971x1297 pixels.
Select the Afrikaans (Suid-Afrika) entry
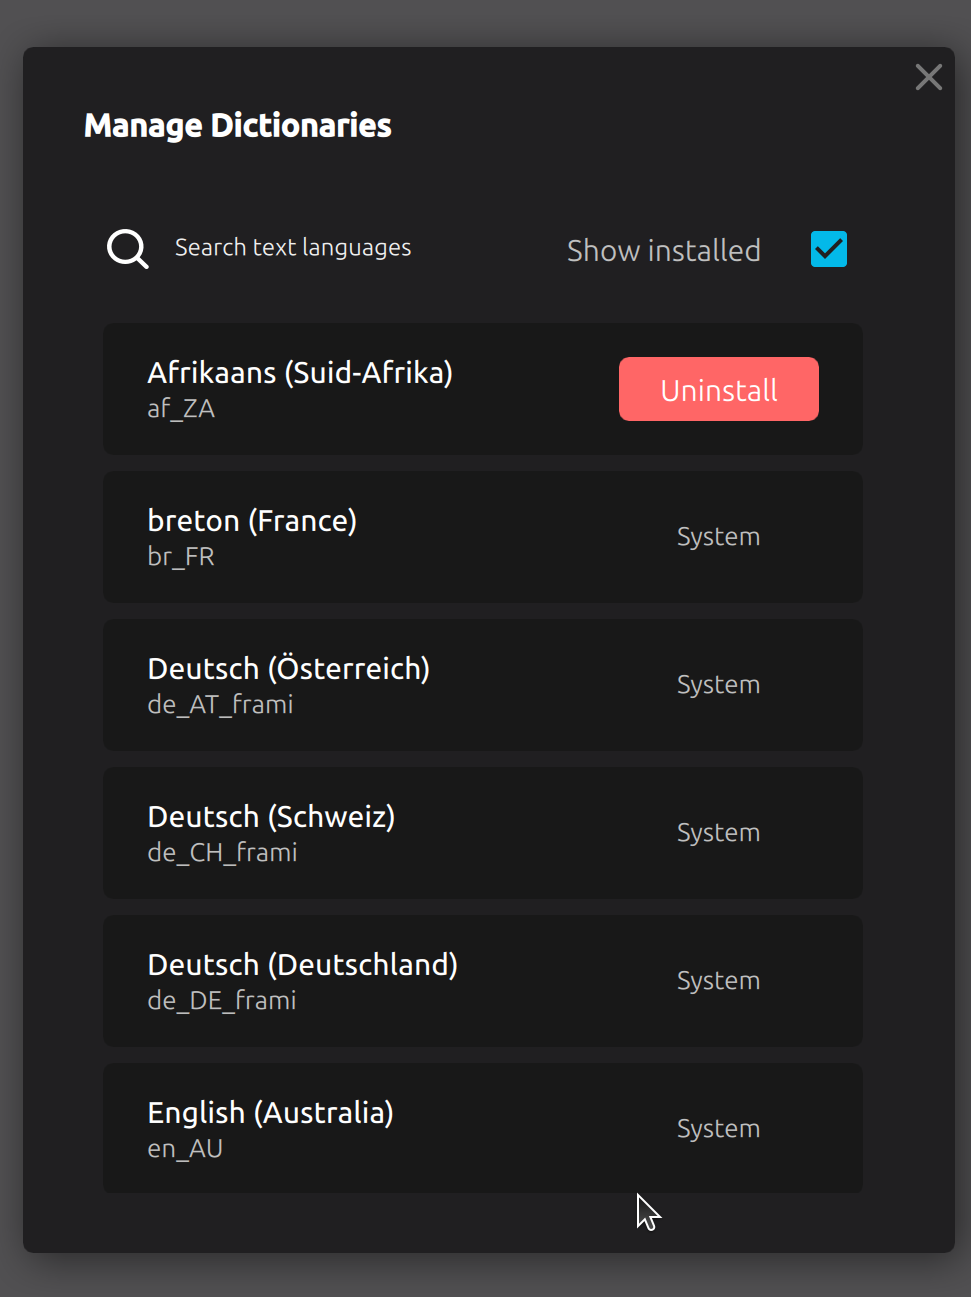coord(483,389)
